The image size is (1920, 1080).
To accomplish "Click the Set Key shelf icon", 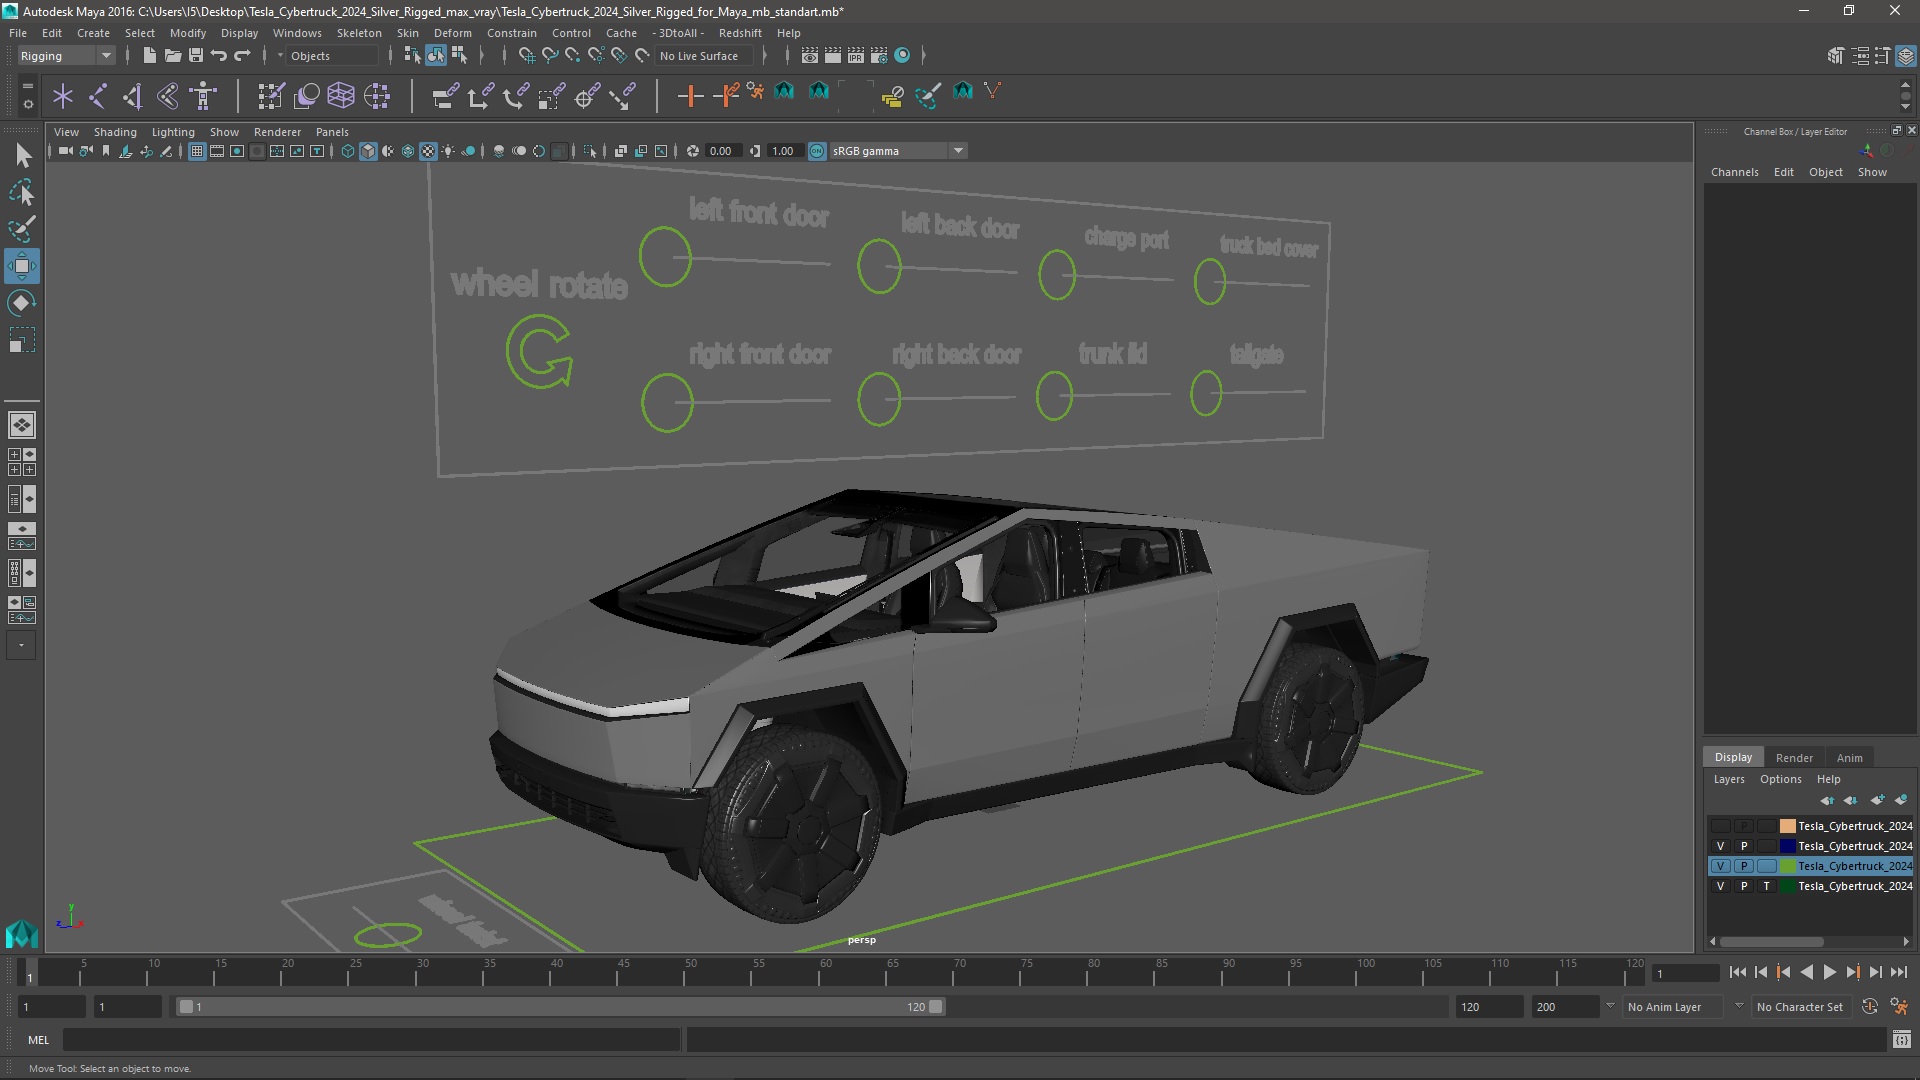I will pyautogui.click(x=690, y=96).
